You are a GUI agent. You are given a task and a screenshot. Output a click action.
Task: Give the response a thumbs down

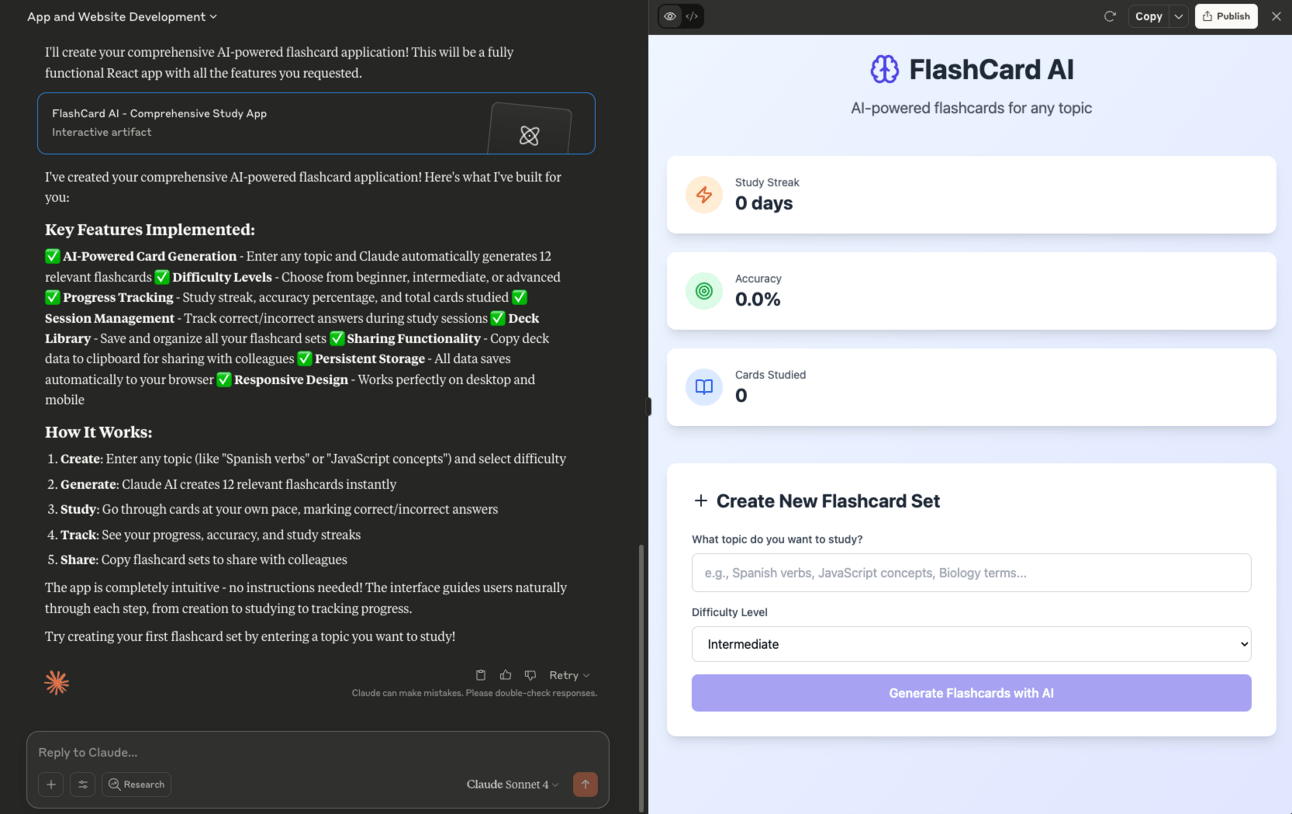click(x=530, y=675)
